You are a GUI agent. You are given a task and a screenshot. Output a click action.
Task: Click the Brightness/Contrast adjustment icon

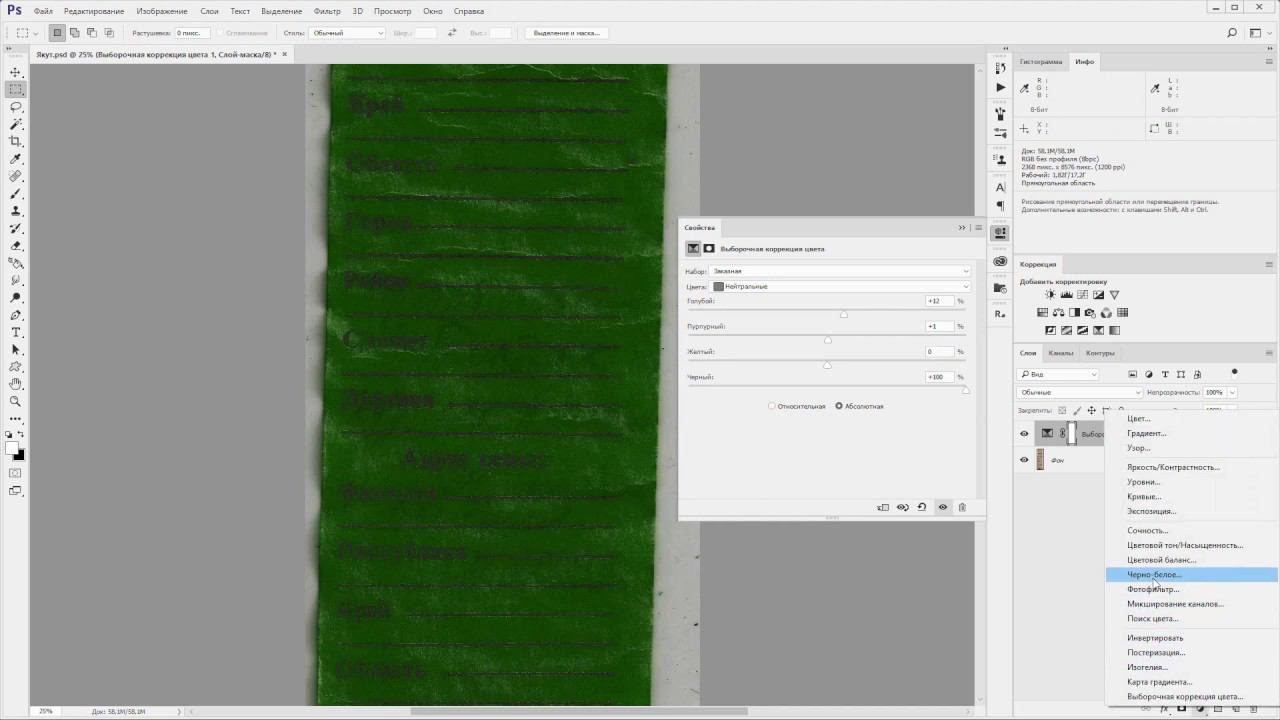[1050, 295]
